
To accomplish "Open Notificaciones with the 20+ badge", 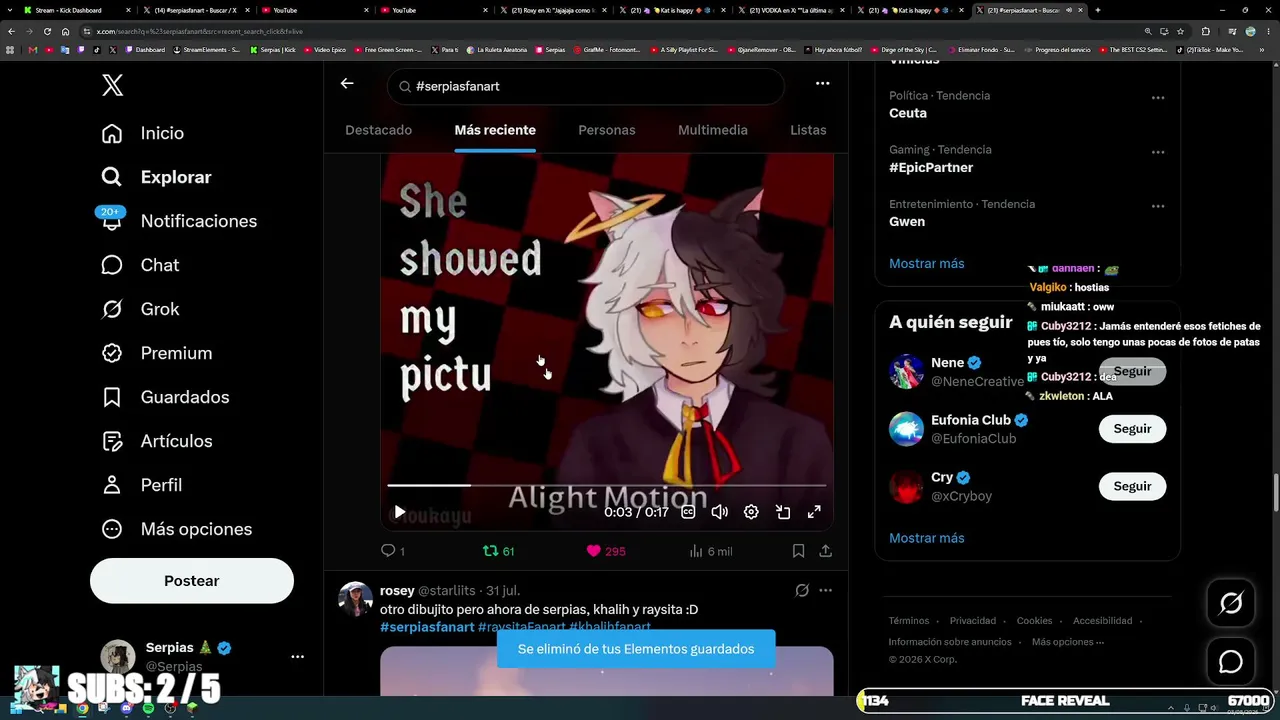I will pyautogui.click(x=178, y=221).
